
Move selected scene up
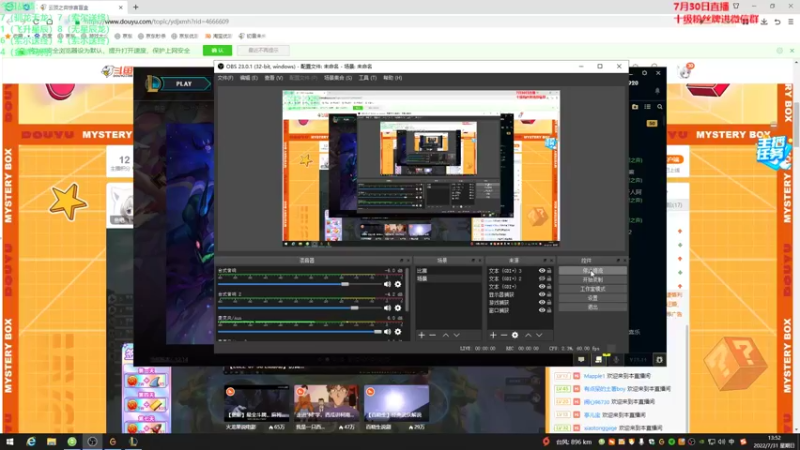tap(445, 335)
